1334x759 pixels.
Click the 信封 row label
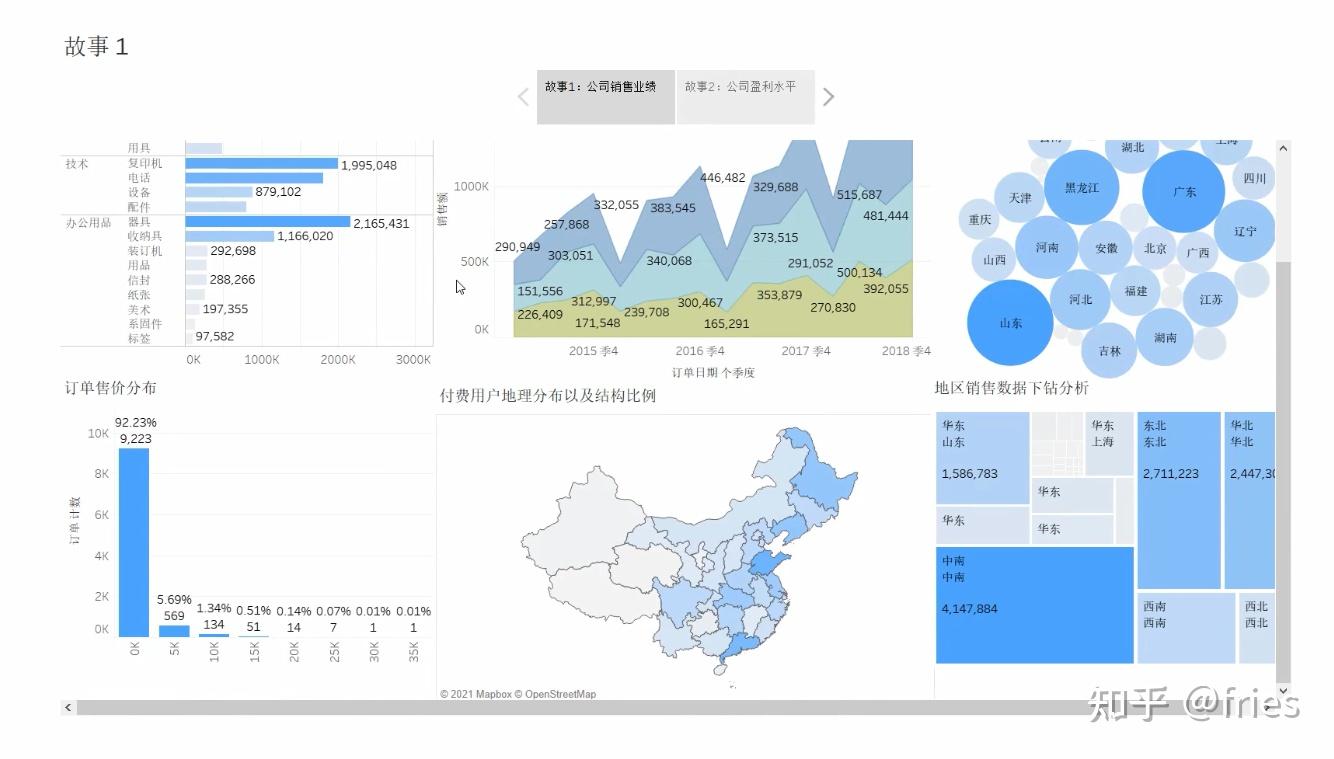click(139, 280)
